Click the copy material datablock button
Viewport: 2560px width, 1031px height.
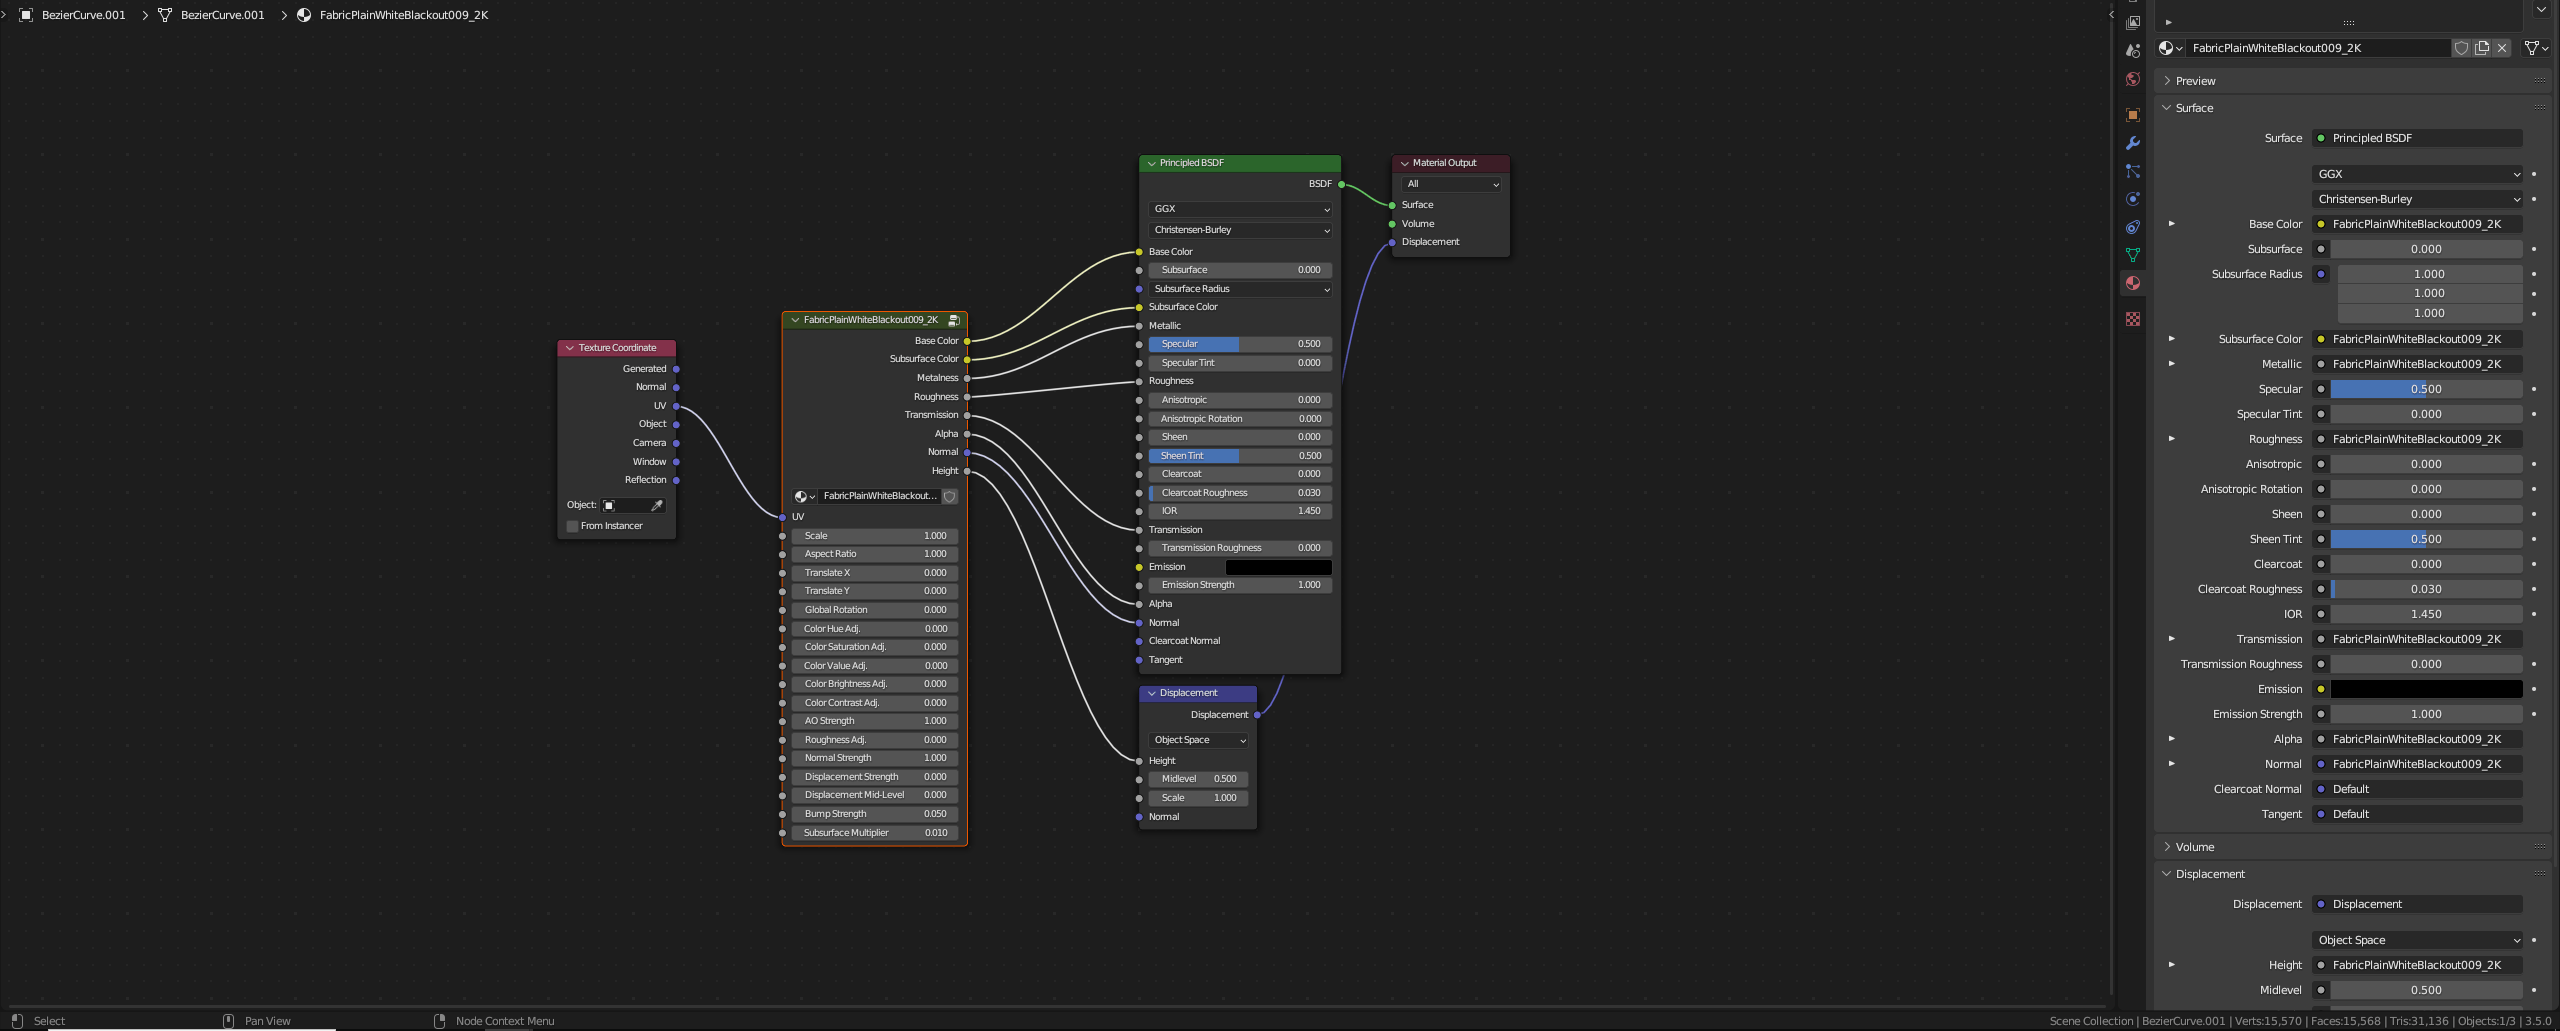click(x=2481, y=48)
